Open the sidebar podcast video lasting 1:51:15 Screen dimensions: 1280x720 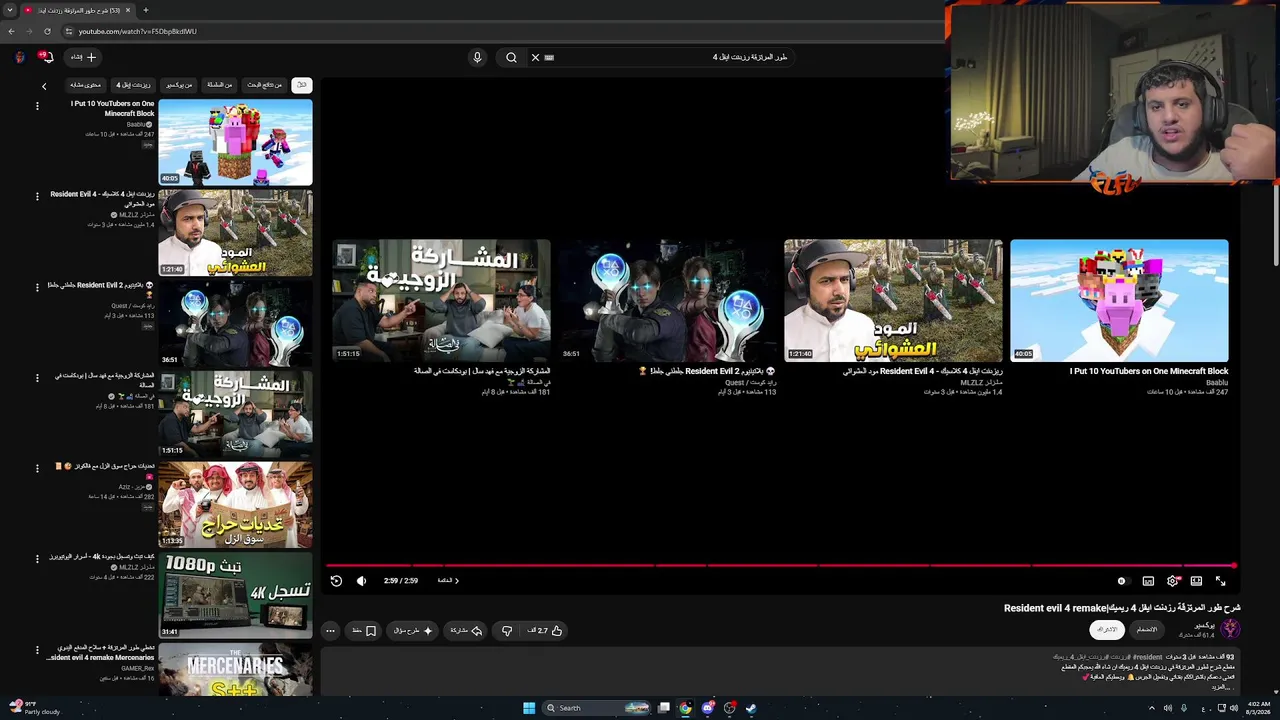(235, 414)
